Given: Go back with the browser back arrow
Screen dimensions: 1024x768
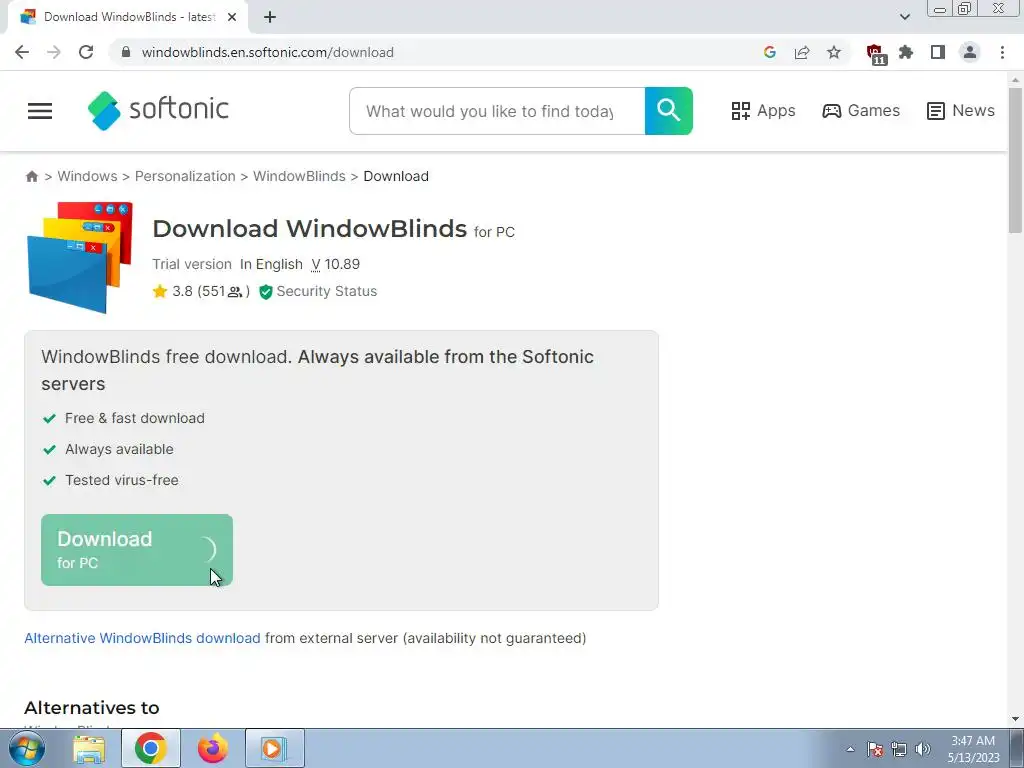Looking at the screenshot, I should point(22,52).
